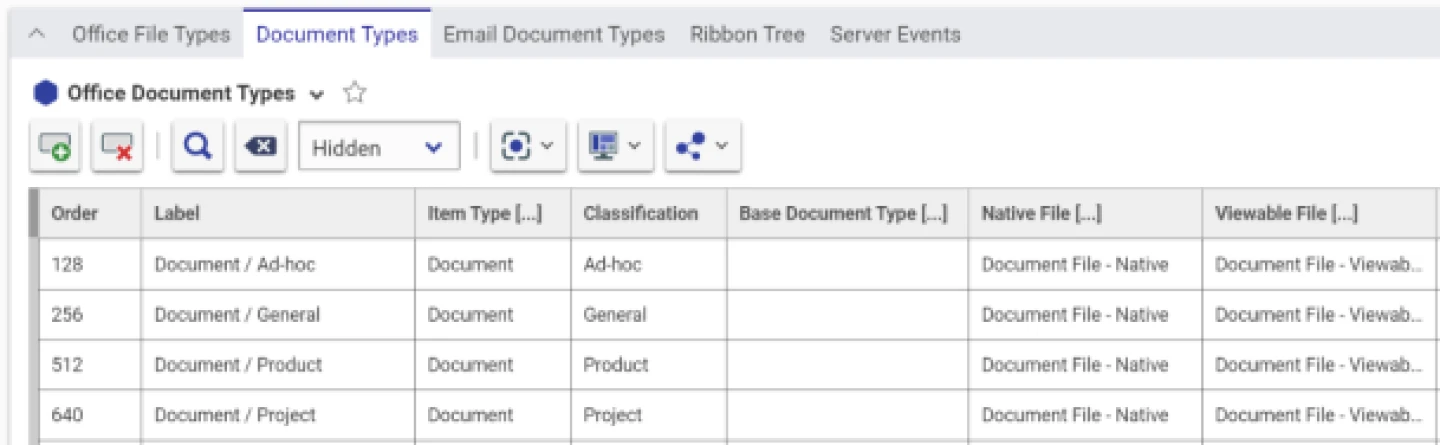Viewport: 1440px width, 445px height.
Task: Click the Ad-hoc classification cell
Action: (648, 265)
